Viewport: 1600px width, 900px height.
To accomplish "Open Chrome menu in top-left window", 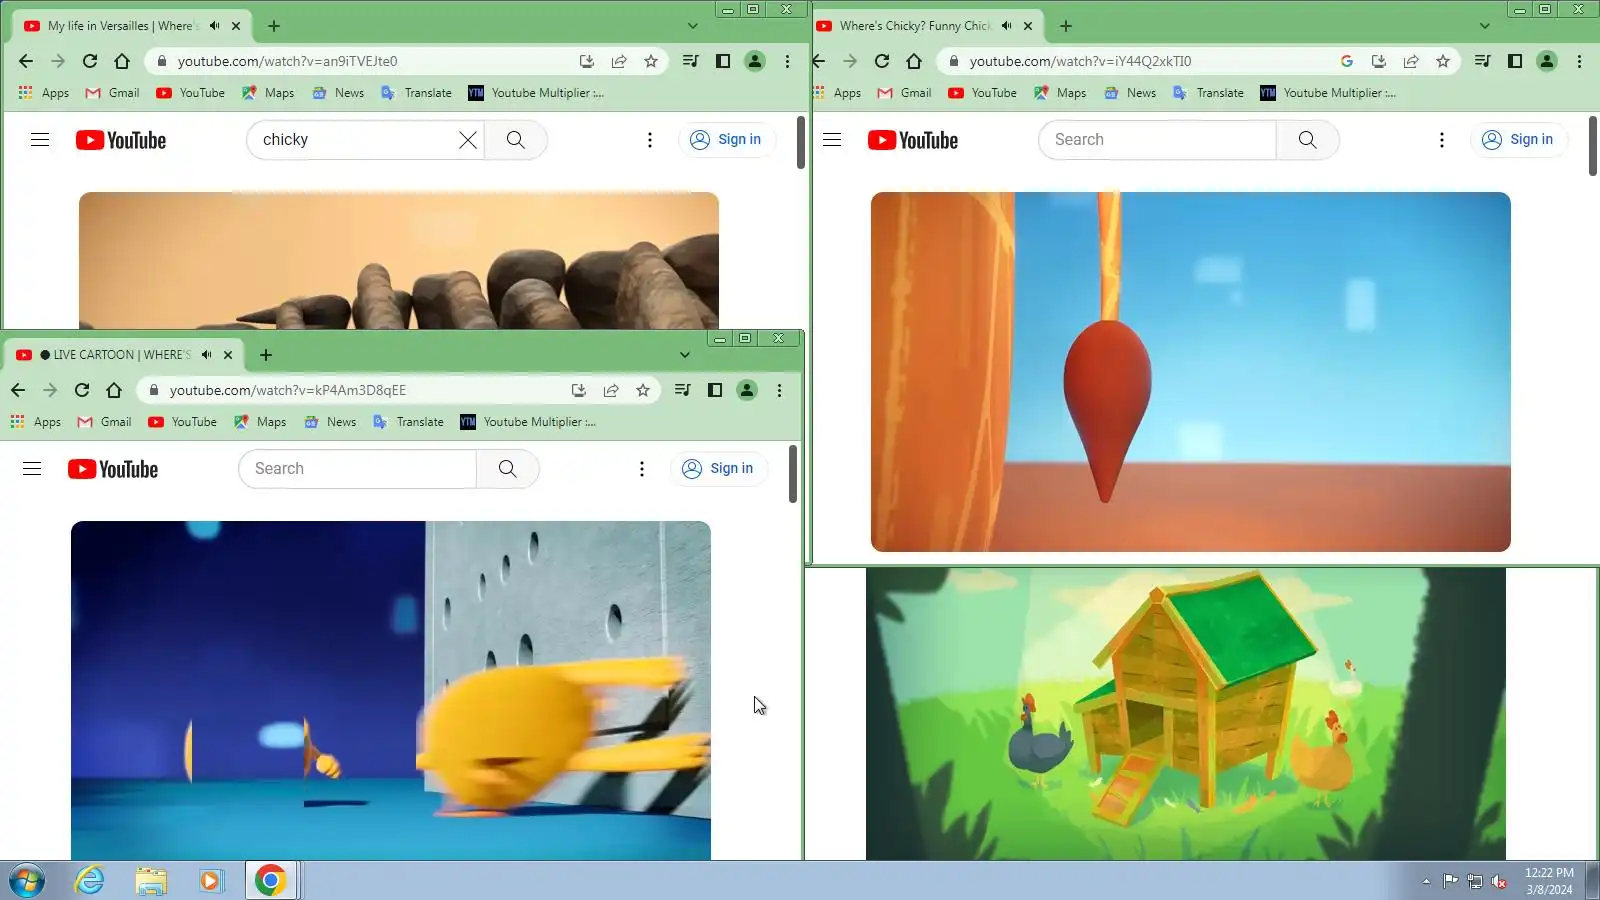I will [x=787, y=61].
